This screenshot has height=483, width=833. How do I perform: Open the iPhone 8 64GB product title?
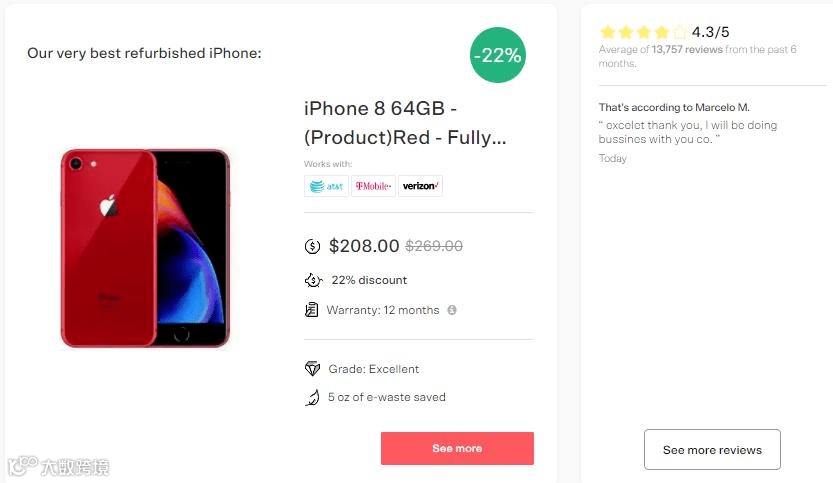point(405,123)
